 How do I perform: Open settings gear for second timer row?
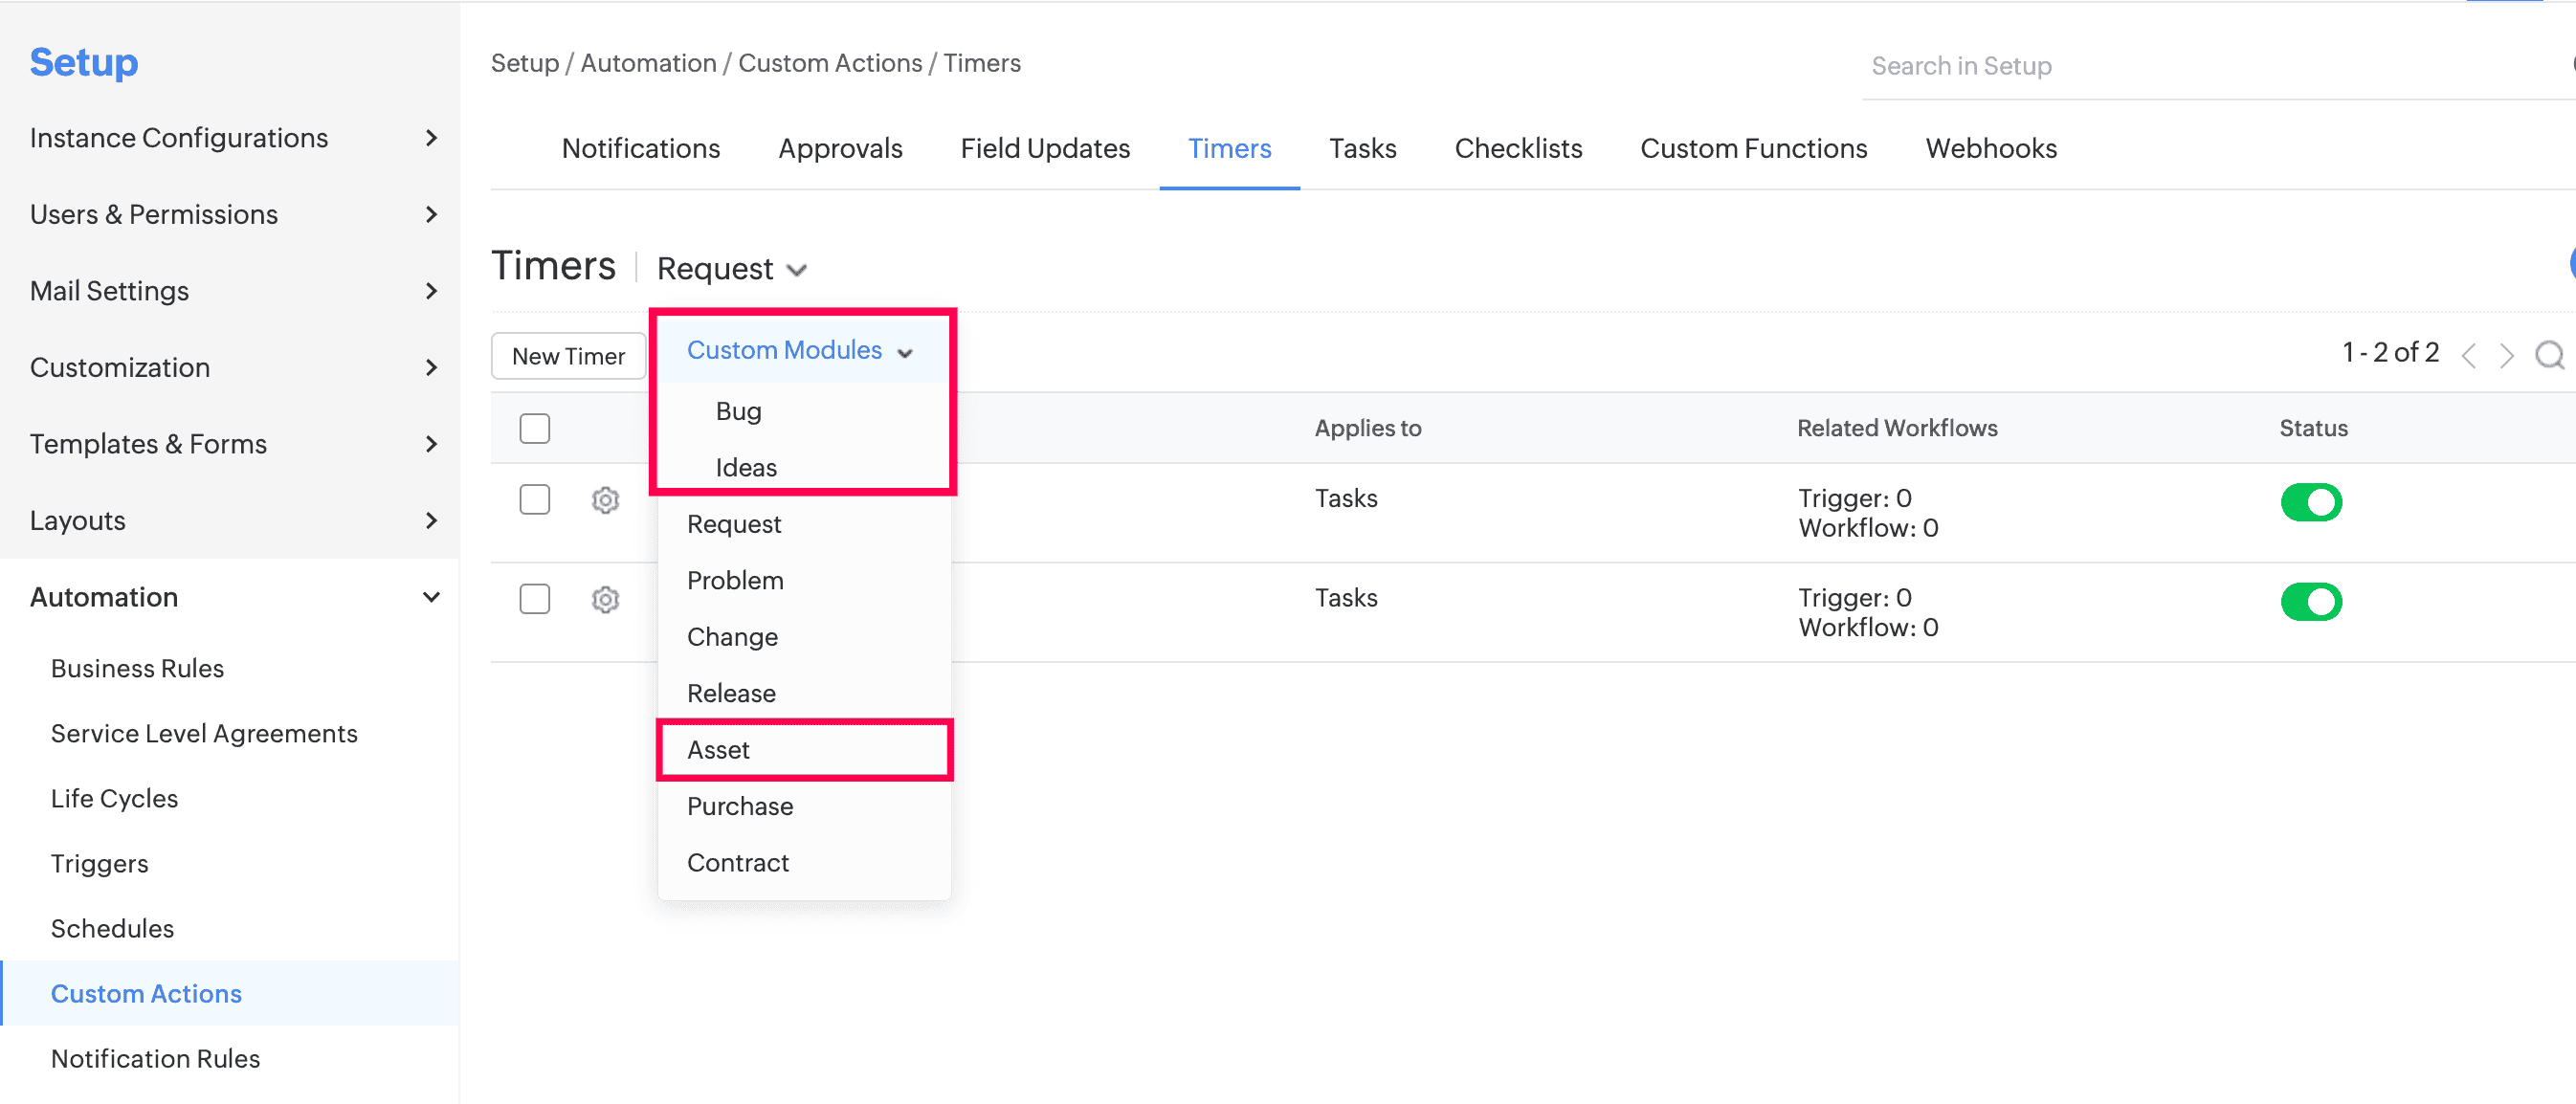(605, 599)
